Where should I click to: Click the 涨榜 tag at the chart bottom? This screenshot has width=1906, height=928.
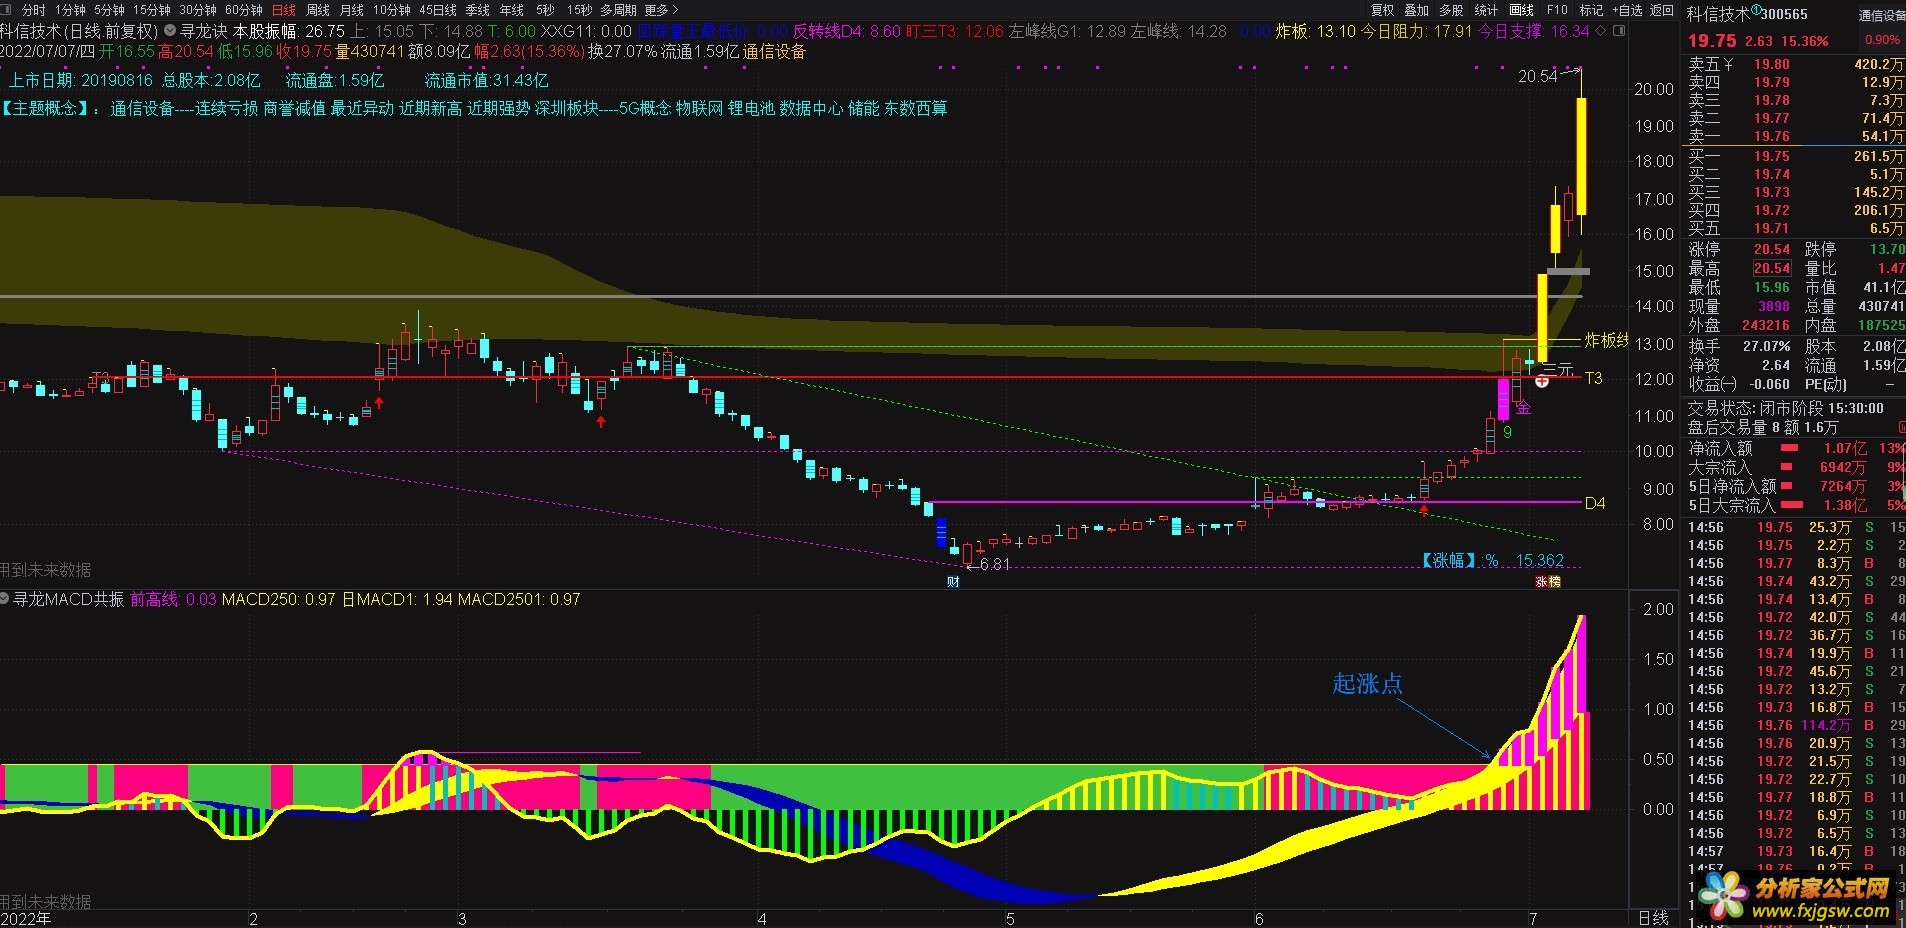[x=1548, y=581]
